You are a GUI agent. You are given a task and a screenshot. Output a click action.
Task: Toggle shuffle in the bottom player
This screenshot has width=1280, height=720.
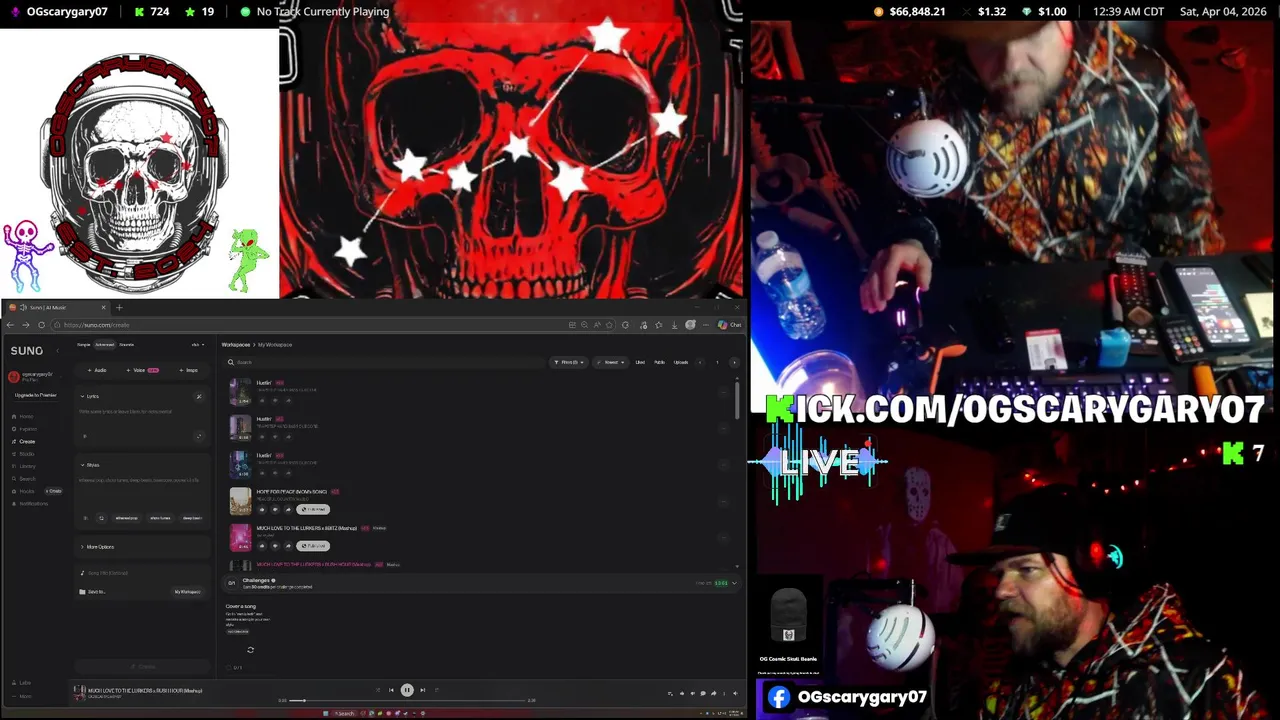coord(377,690)
